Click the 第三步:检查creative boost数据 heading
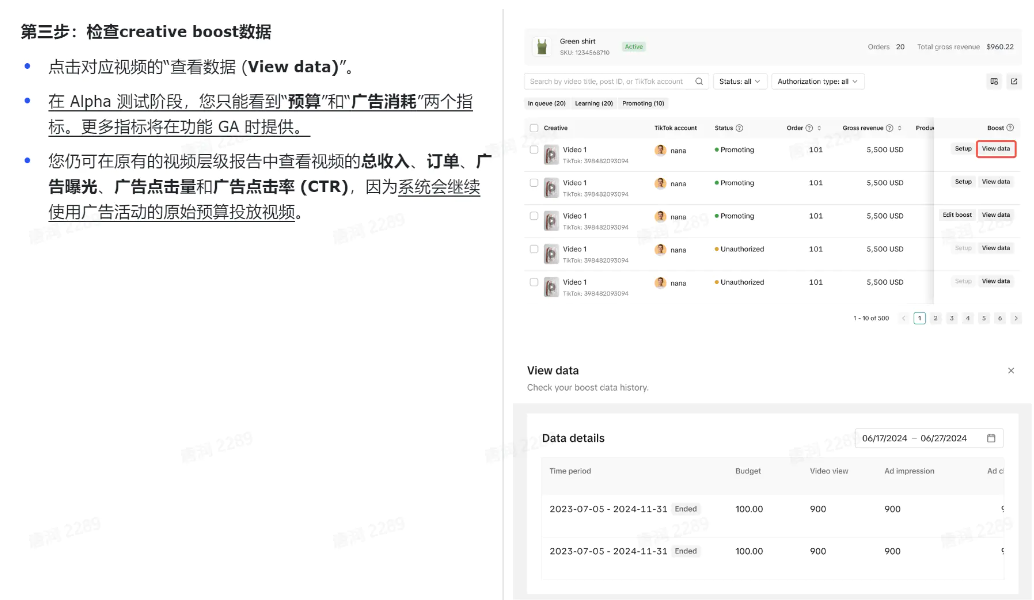Image resolution: width=1034 pixels, height=600 pixels. [x=146, y=31]
